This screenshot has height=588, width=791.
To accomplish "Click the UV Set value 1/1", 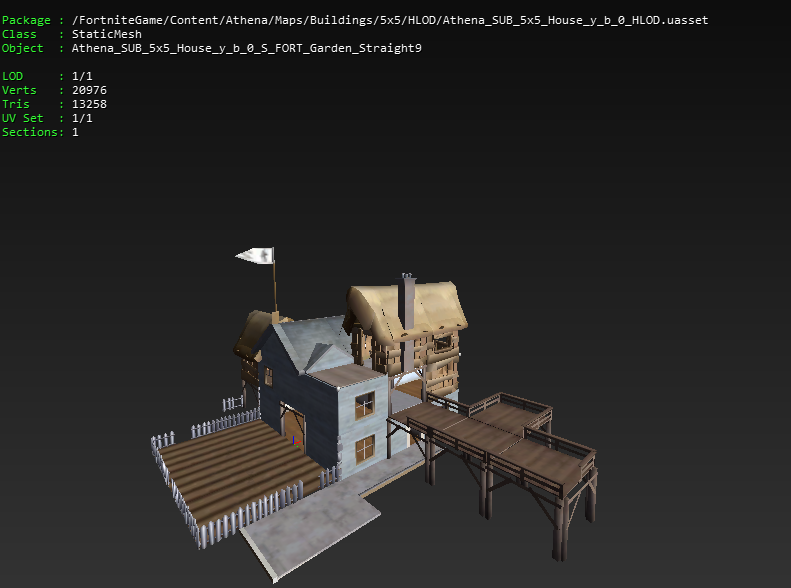I will click(x=82, y=118).
